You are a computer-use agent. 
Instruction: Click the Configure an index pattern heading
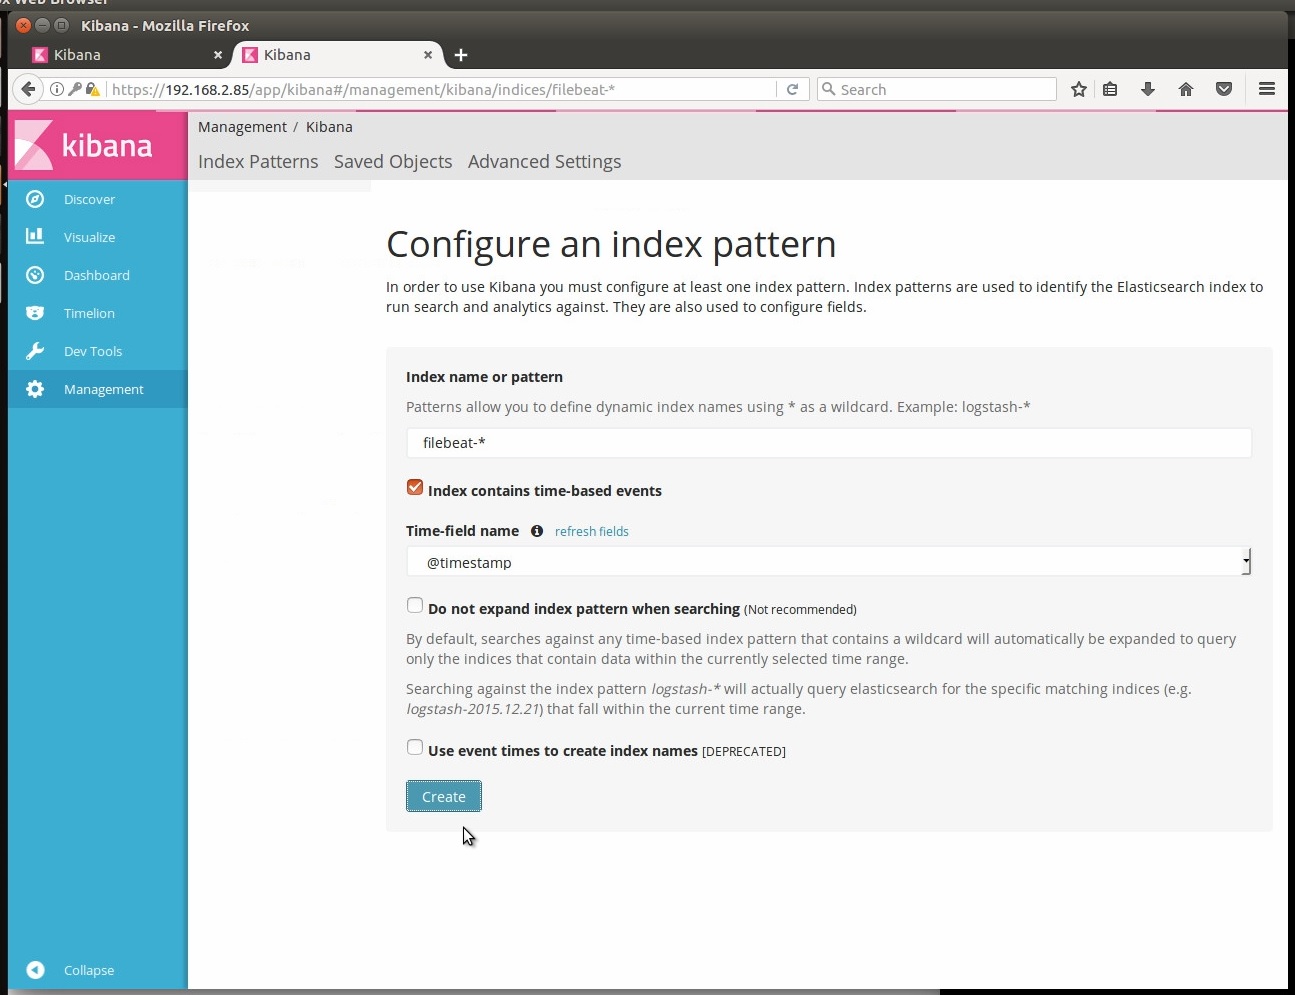click(611, 244)
